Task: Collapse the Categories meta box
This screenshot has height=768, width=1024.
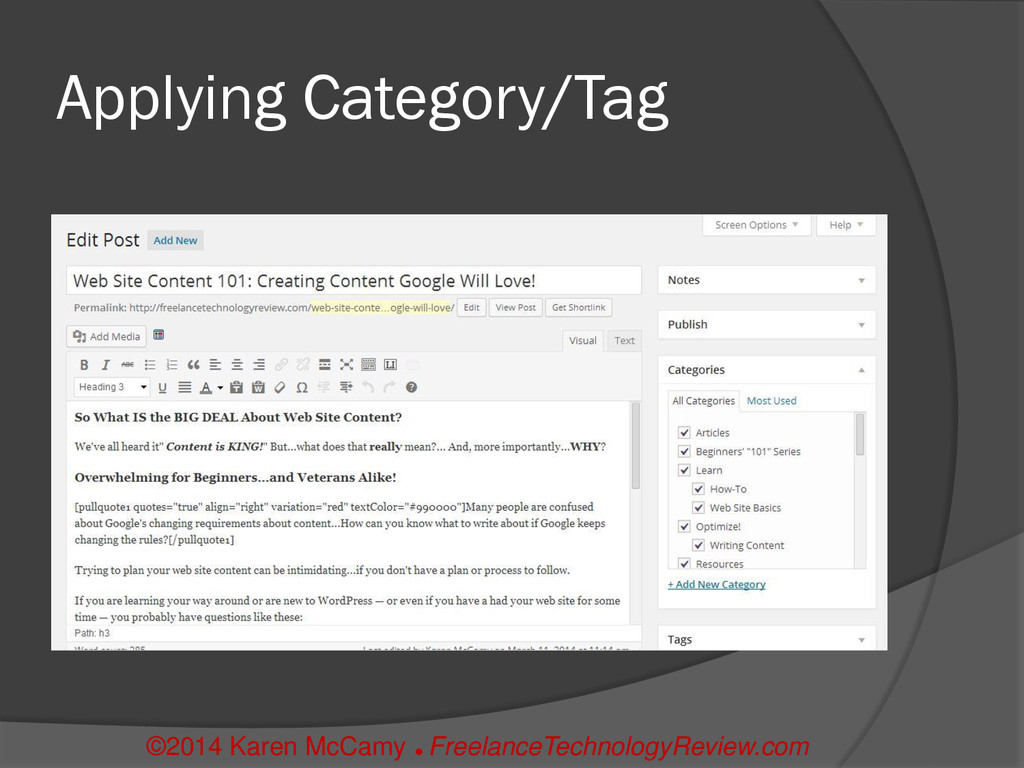Action: tap(861, 370)
